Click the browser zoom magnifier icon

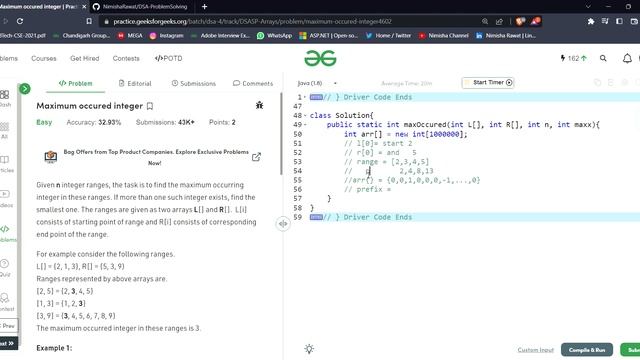(x=484, y=21)
